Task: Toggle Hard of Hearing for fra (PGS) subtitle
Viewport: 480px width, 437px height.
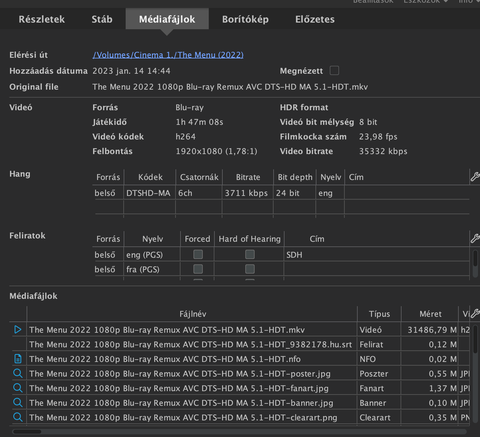Action: click(250, 269)
